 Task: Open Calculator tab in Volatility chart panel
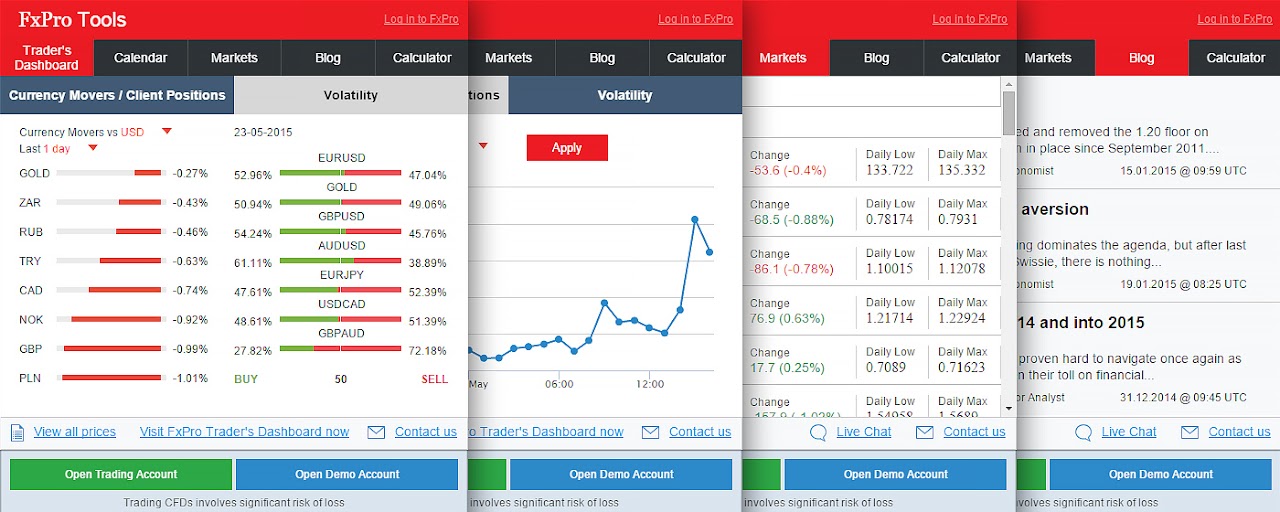[x=696, y=58]
